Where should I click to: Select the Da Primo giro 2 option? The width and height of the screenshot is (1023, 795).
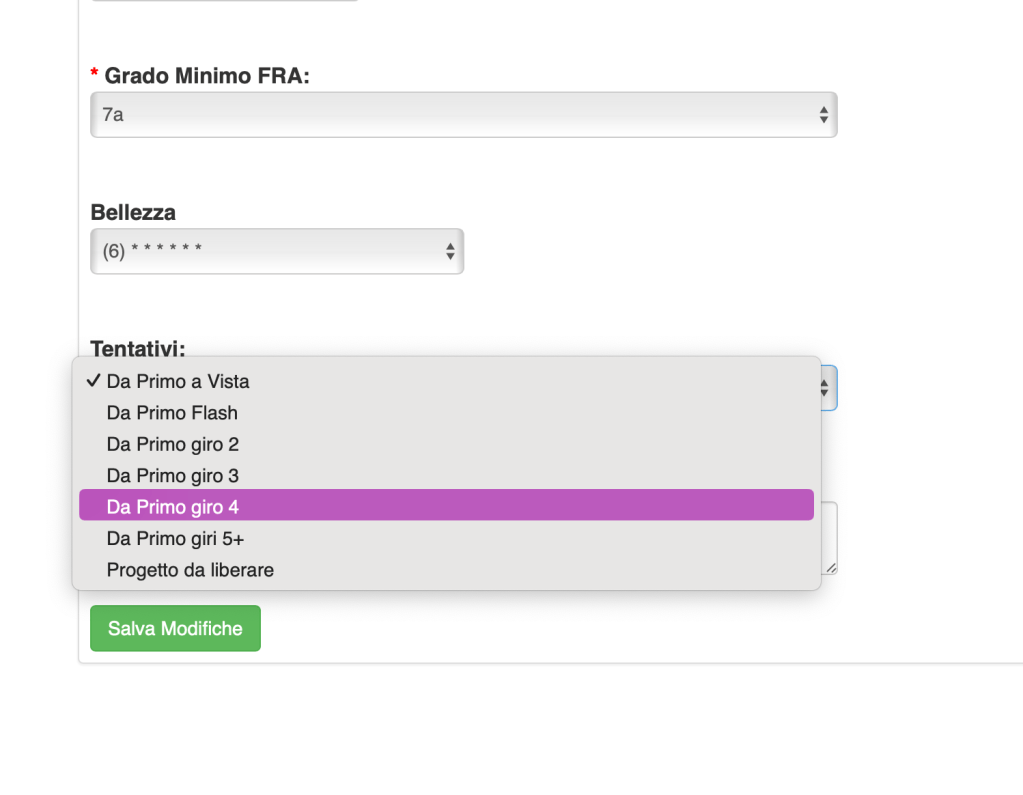[173, 444]
